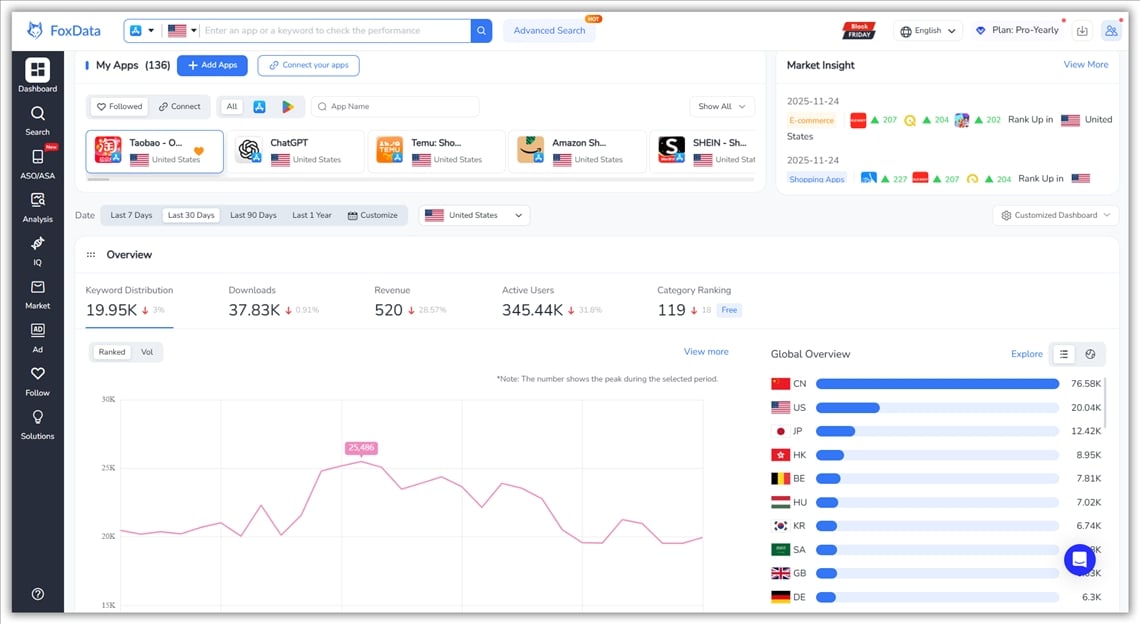Screen dimensions: 1140x624
Task: Click the blue search magnifier button
Action: pyautogui.click(x=481, y=31)
